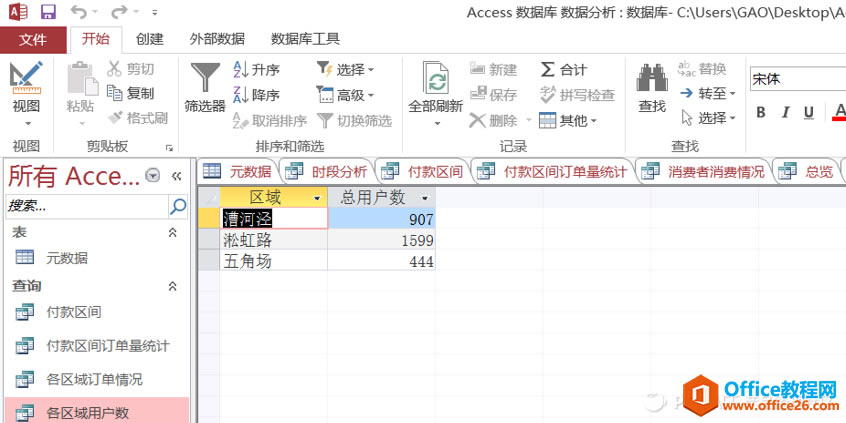Click the 粘贴 clipboard icon
The height and width of the screenshot is (423, 846).
pyautogui.click(x=81, y=79)
